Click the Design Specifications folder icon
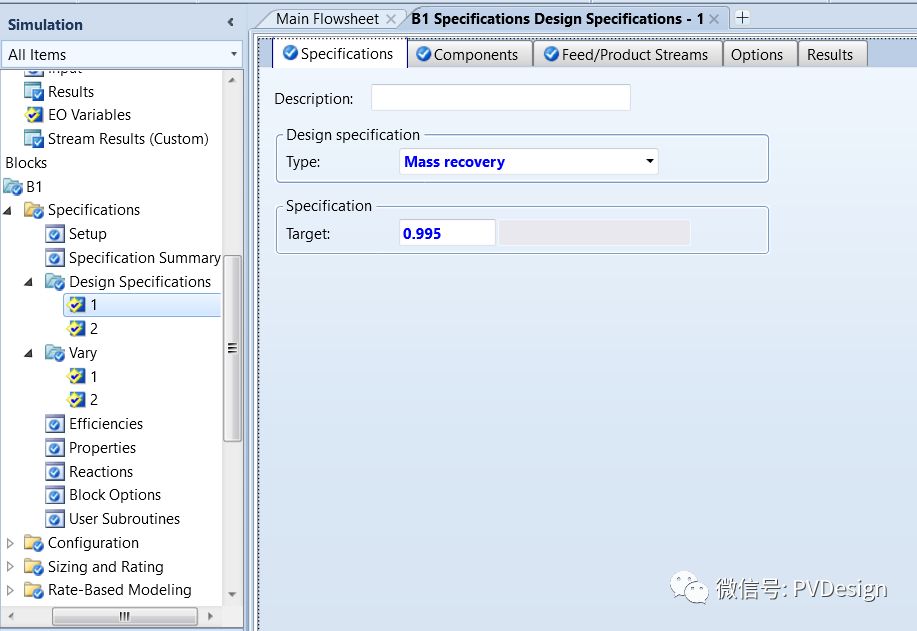917x631 pixels. pyautogui.click(x=54, y=282)
